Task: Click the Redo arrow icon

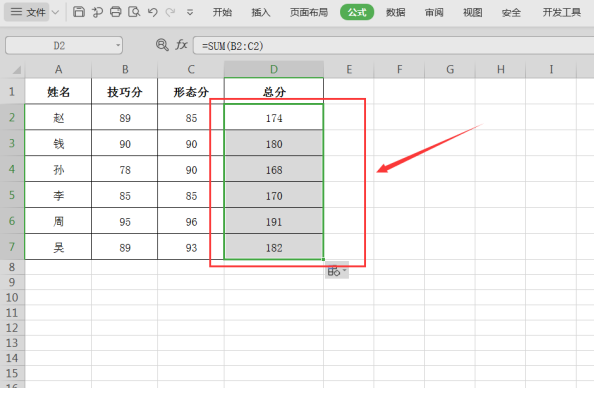Action: 170,12
